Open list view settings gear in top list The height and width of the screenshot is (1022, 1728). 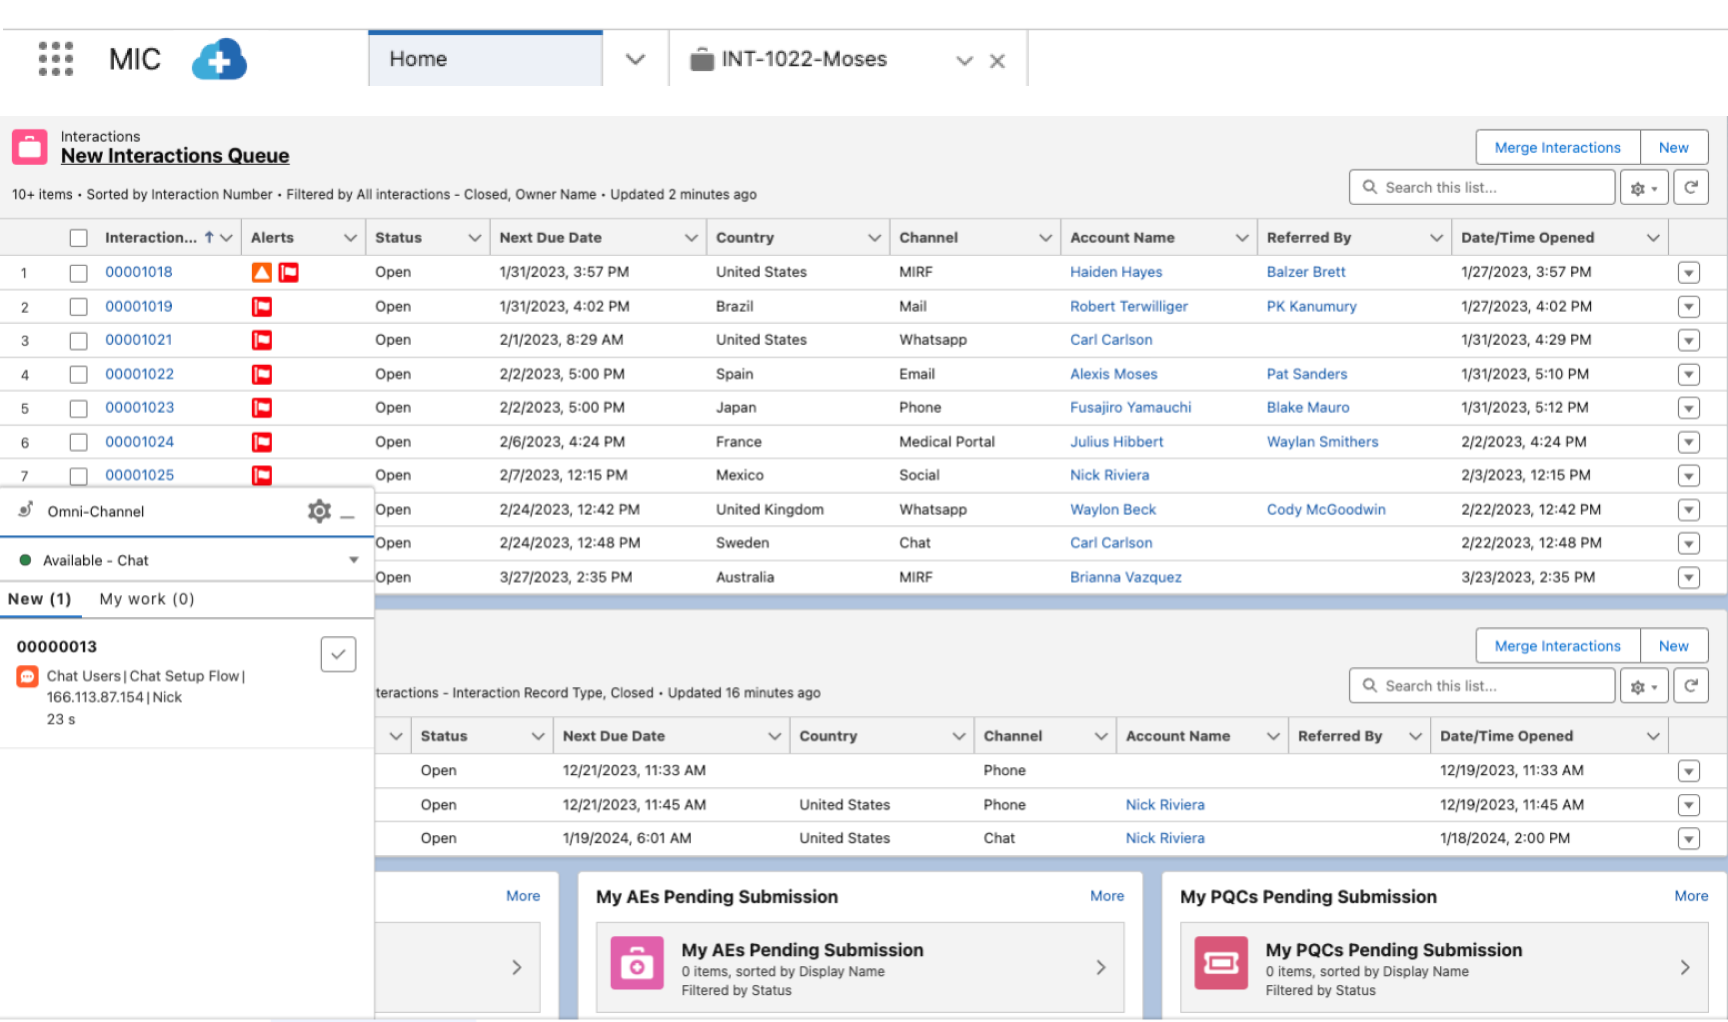pos(1644,188)
